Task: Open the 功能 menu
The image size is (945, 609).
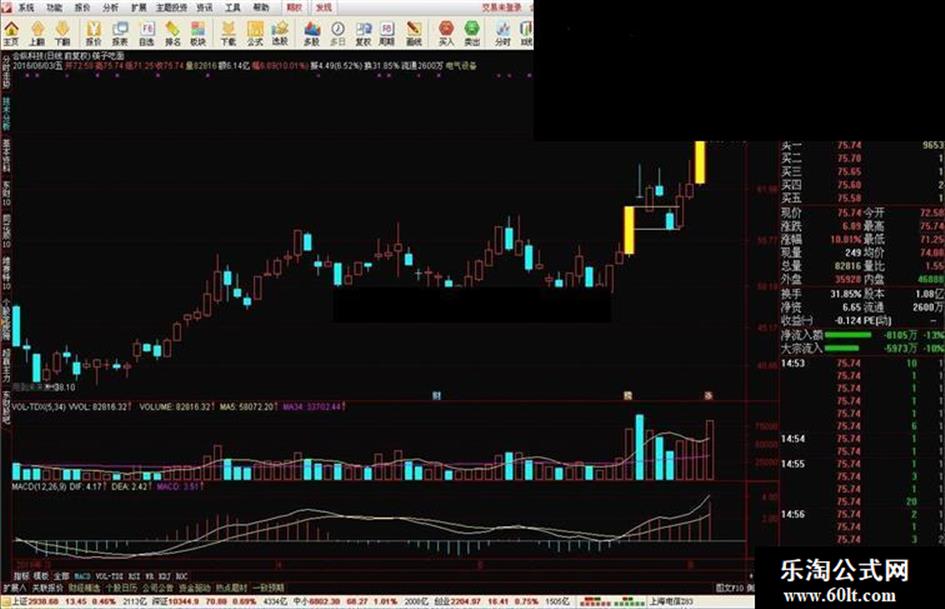Action: (55, 8)
